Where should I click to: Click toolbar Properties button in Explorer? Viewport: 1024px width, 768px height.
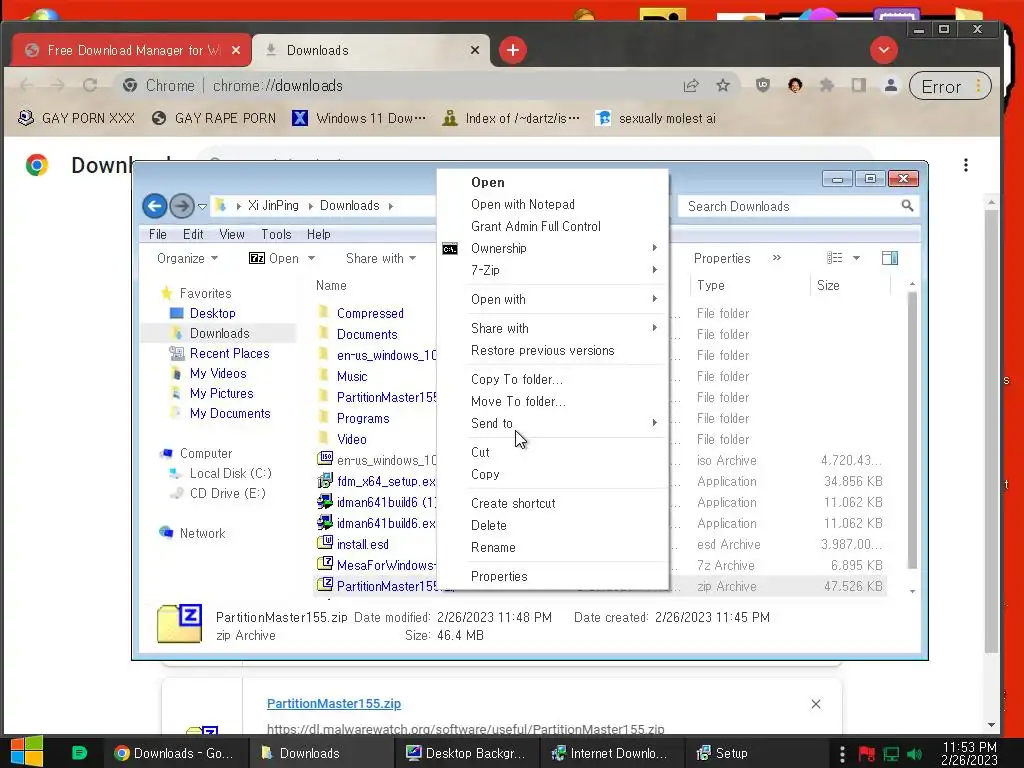pos(722,259)
